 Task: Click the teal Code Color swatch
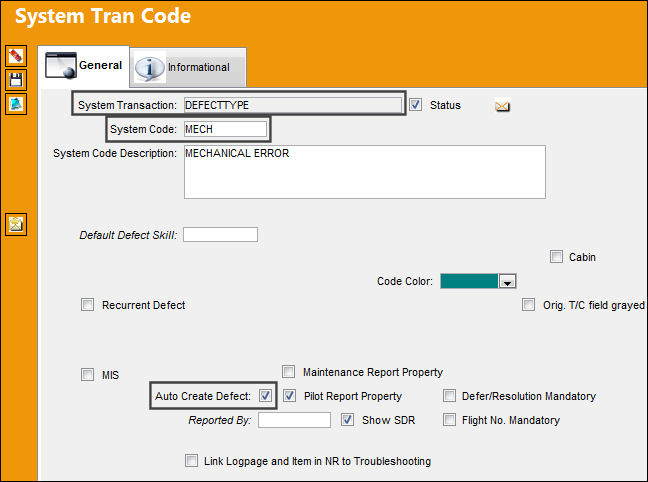(x=469, y=281)
